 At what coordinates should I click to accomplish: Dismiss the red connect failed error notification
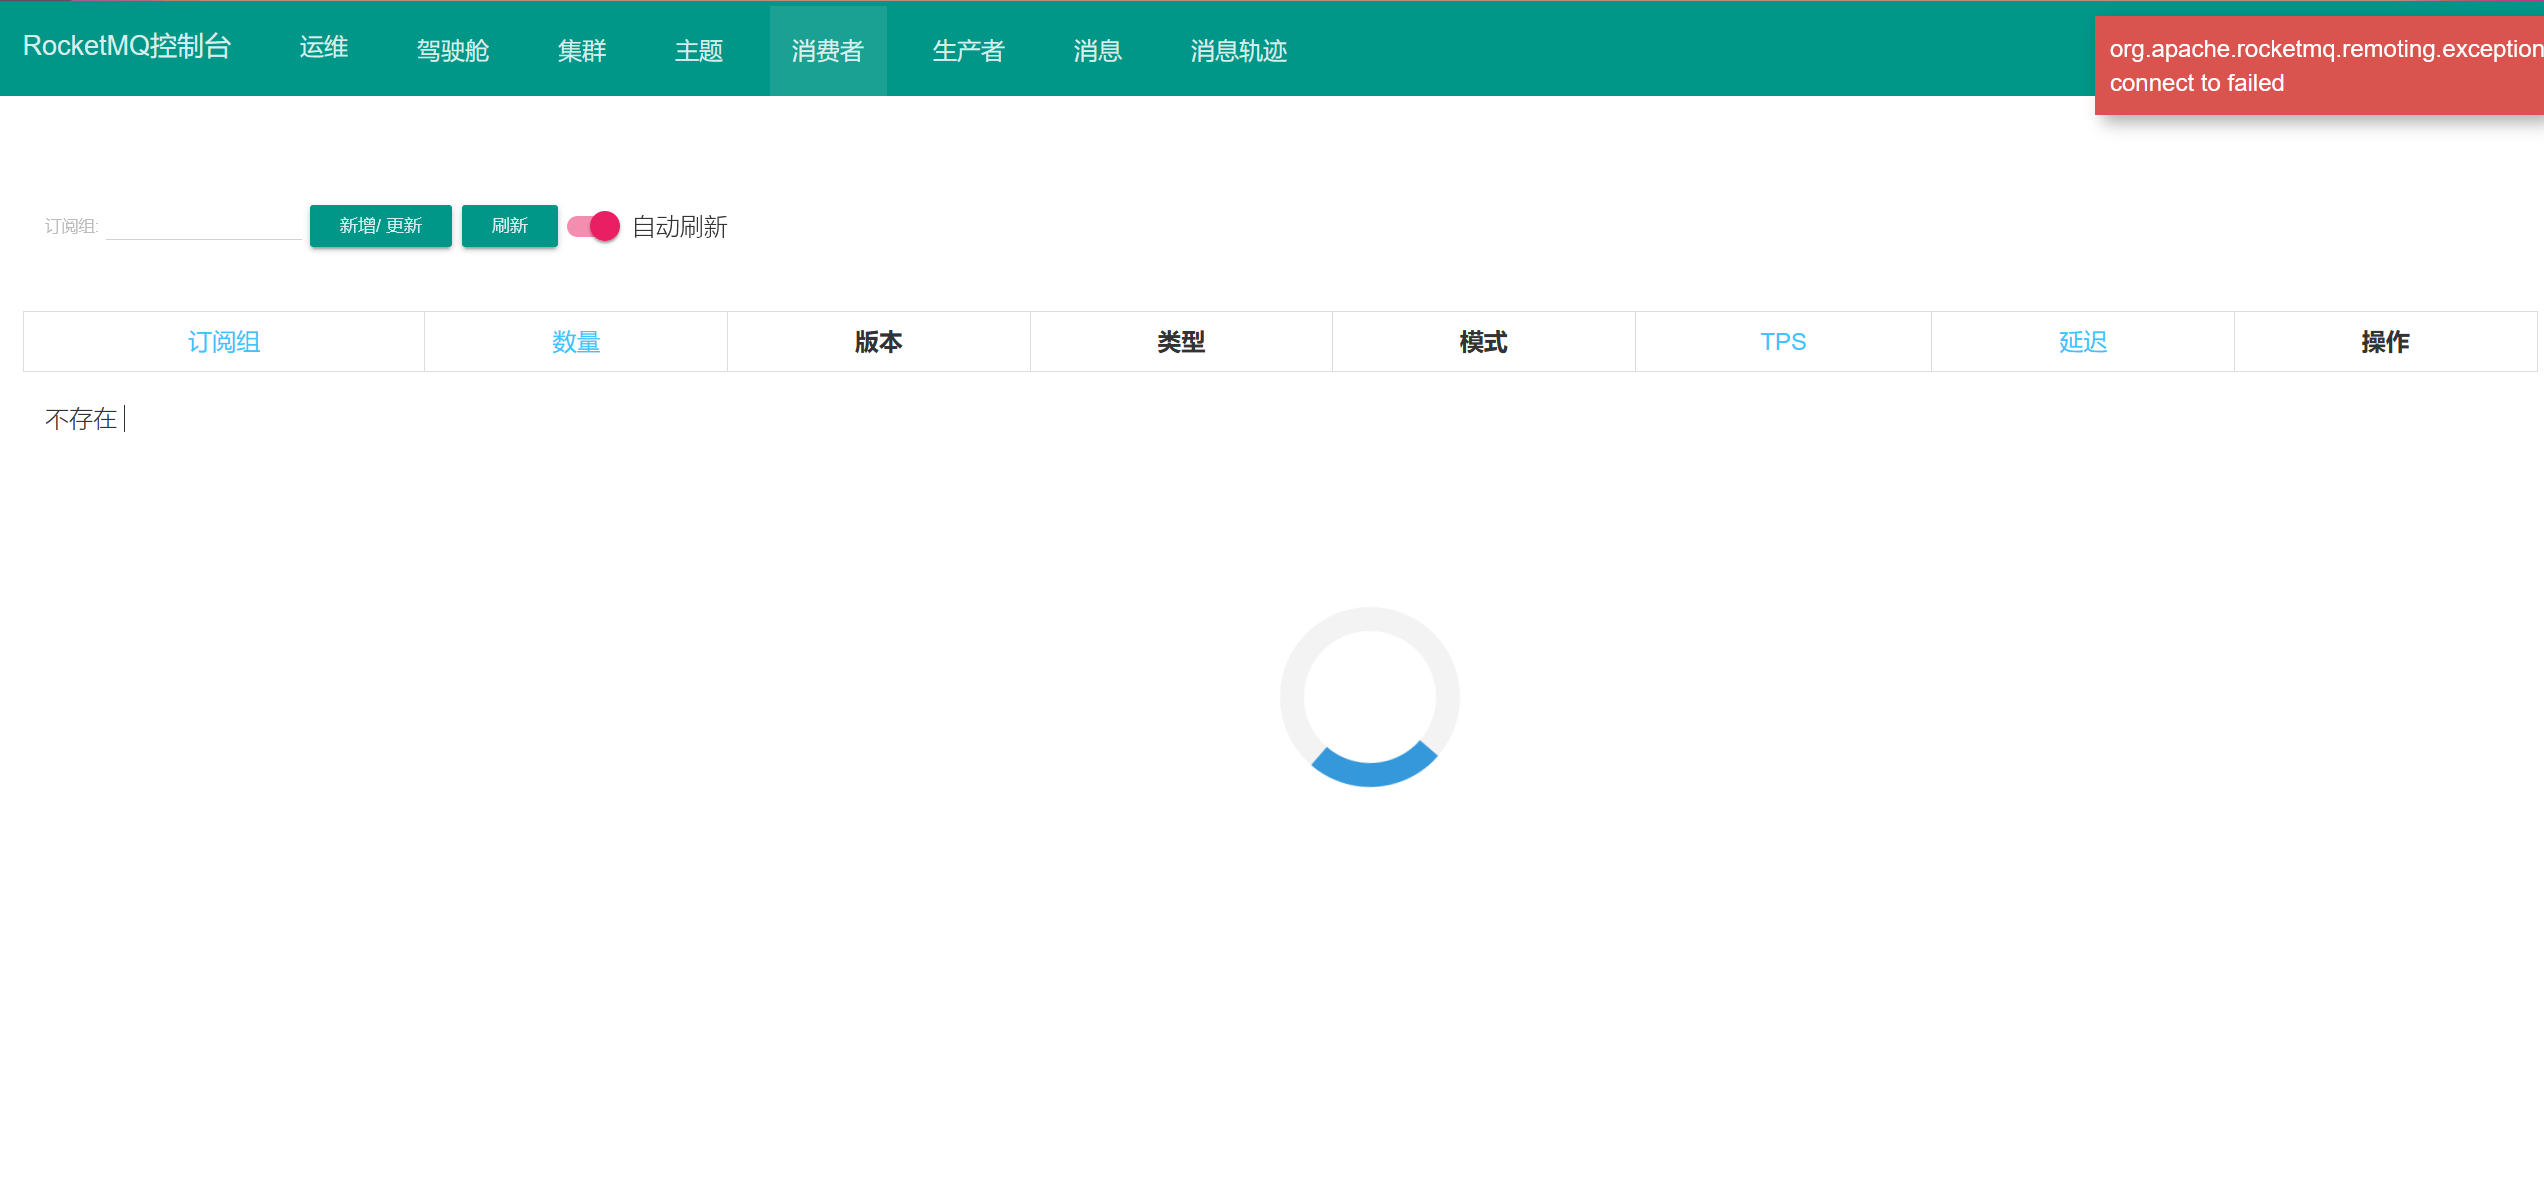[x=2318, y=66]
